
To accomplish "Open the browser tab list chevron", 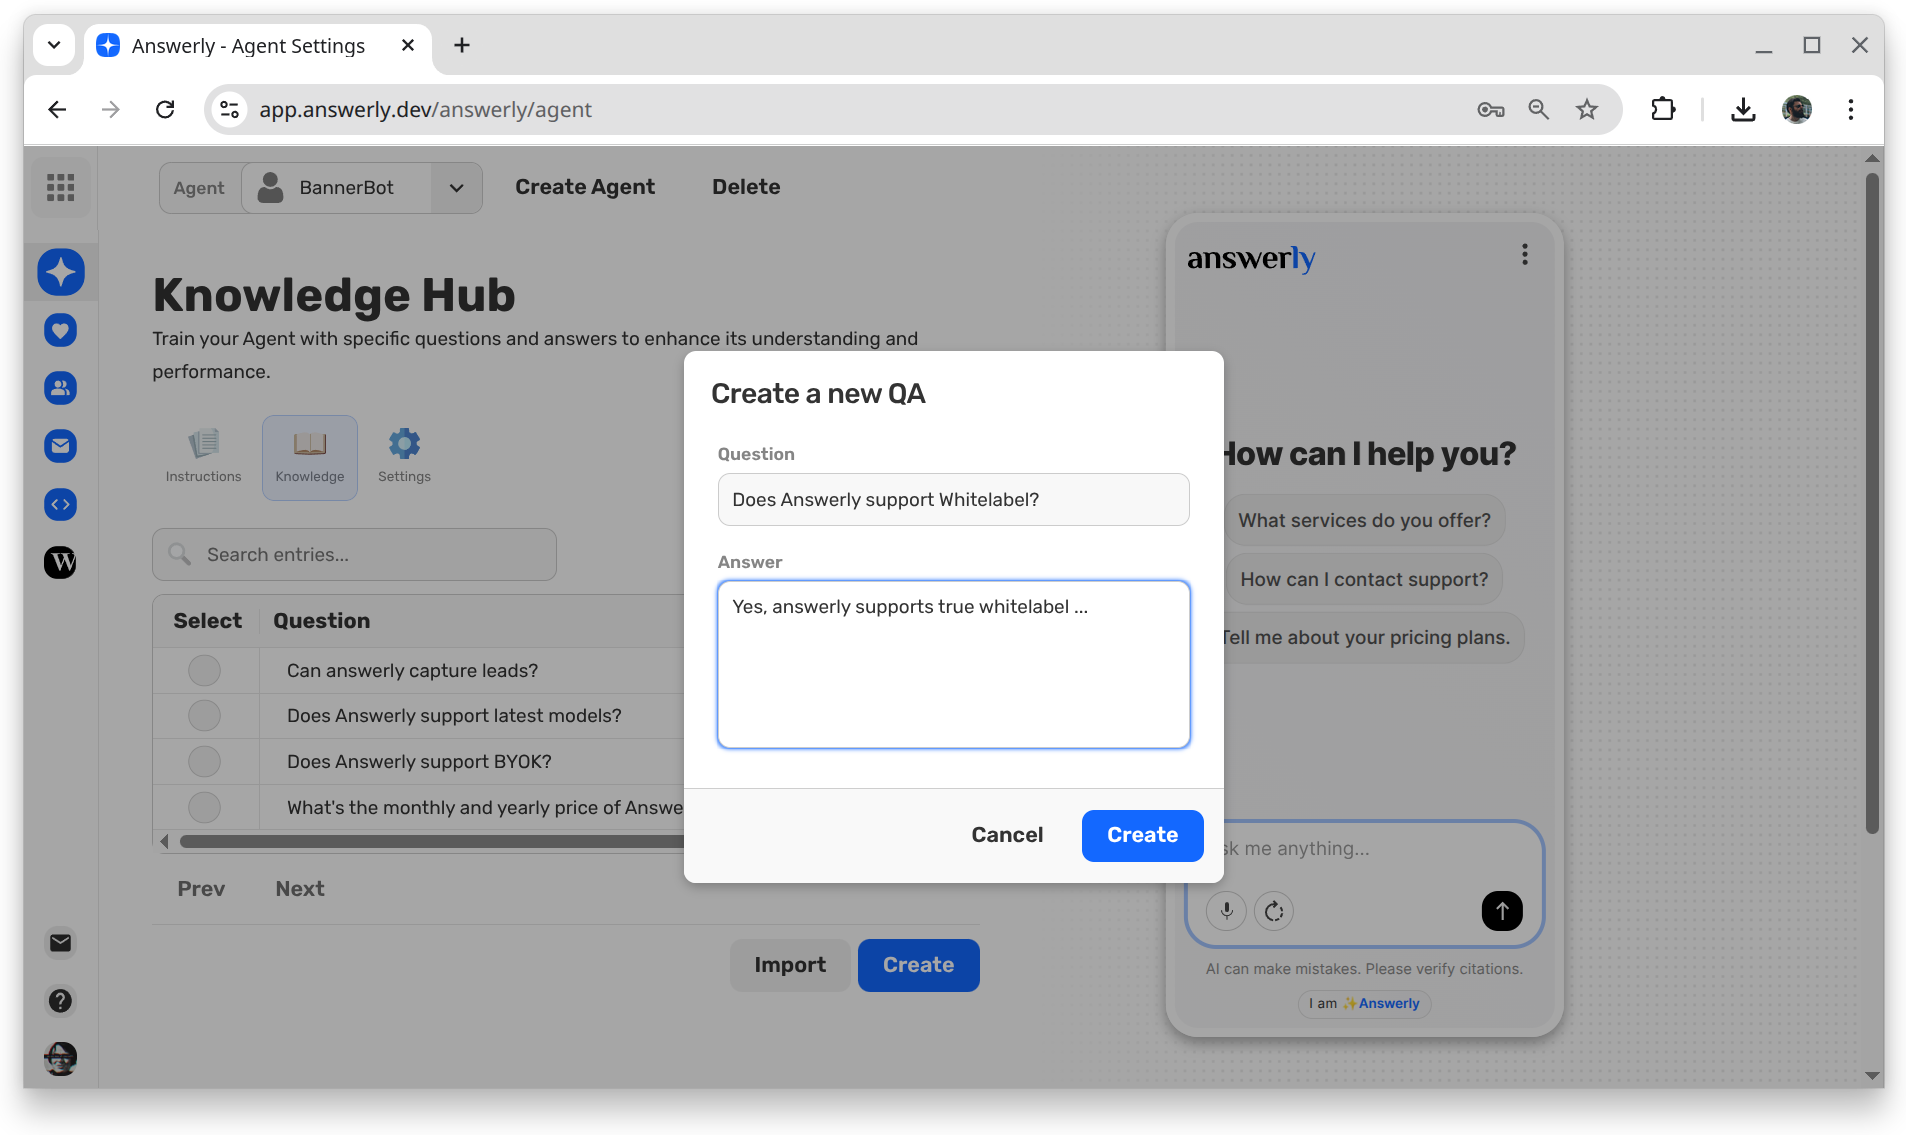I will [54, 45].
